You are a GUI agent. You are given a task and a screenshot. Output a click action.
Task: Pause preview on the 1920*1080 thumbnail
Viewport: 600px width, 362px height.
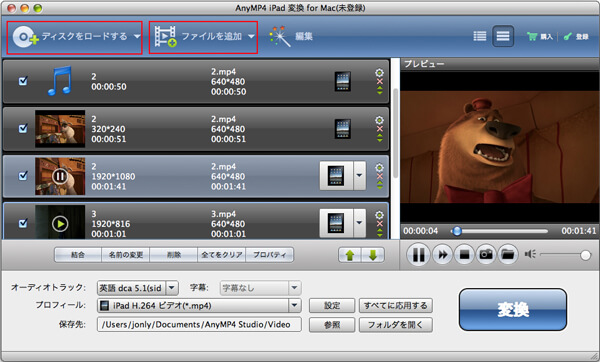60,176
